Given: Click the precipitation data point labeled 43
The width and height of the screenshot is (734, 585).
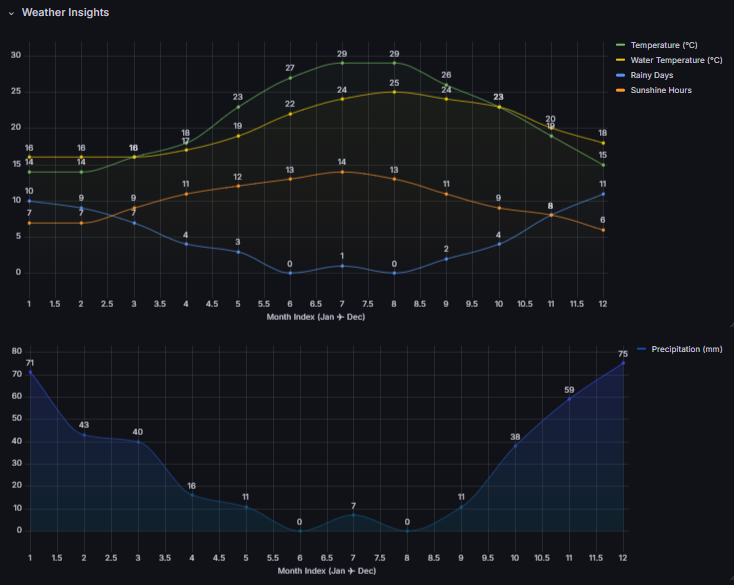Looking at the screenshot, I should (84, 435).
